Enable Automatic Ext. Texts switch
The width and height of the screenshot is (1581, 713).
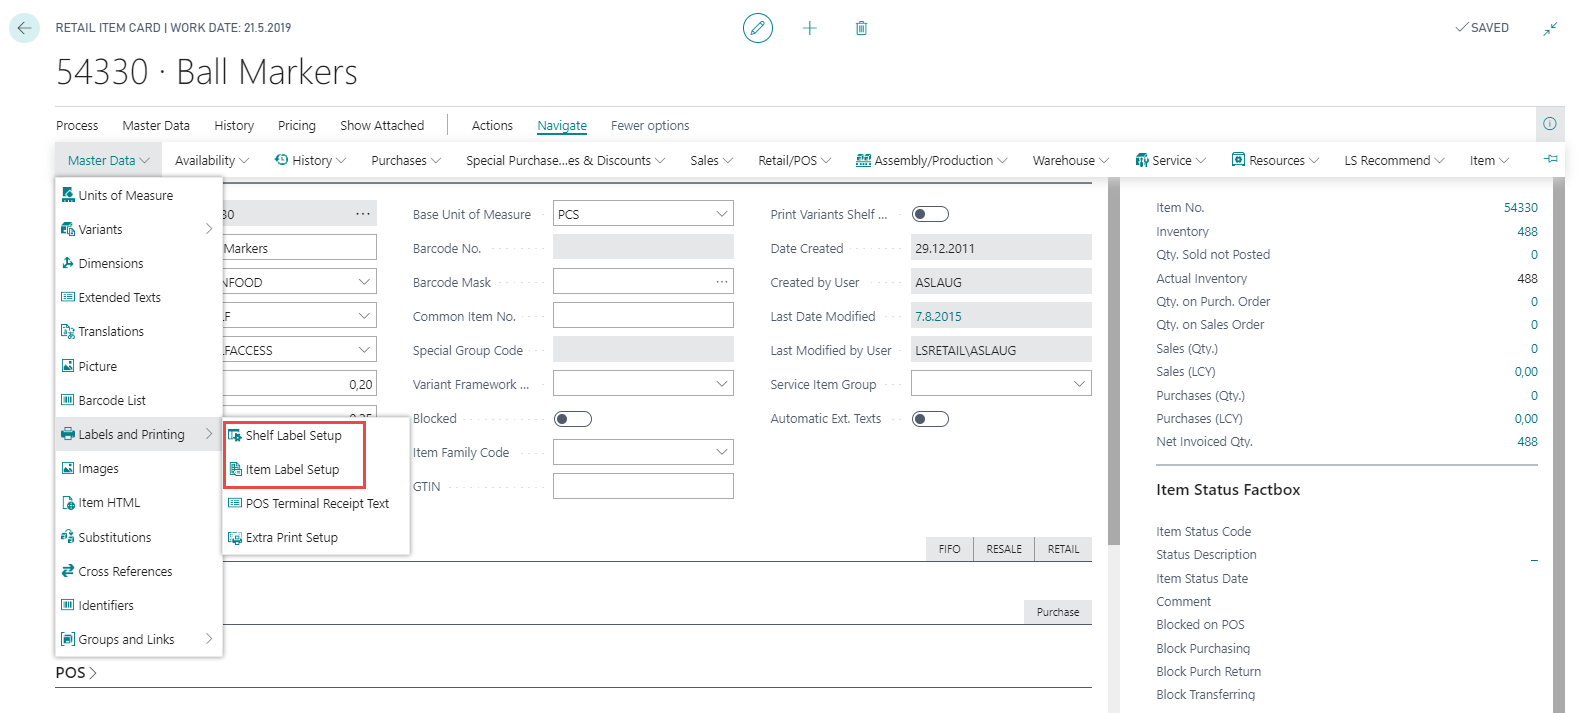click(929, 419)
